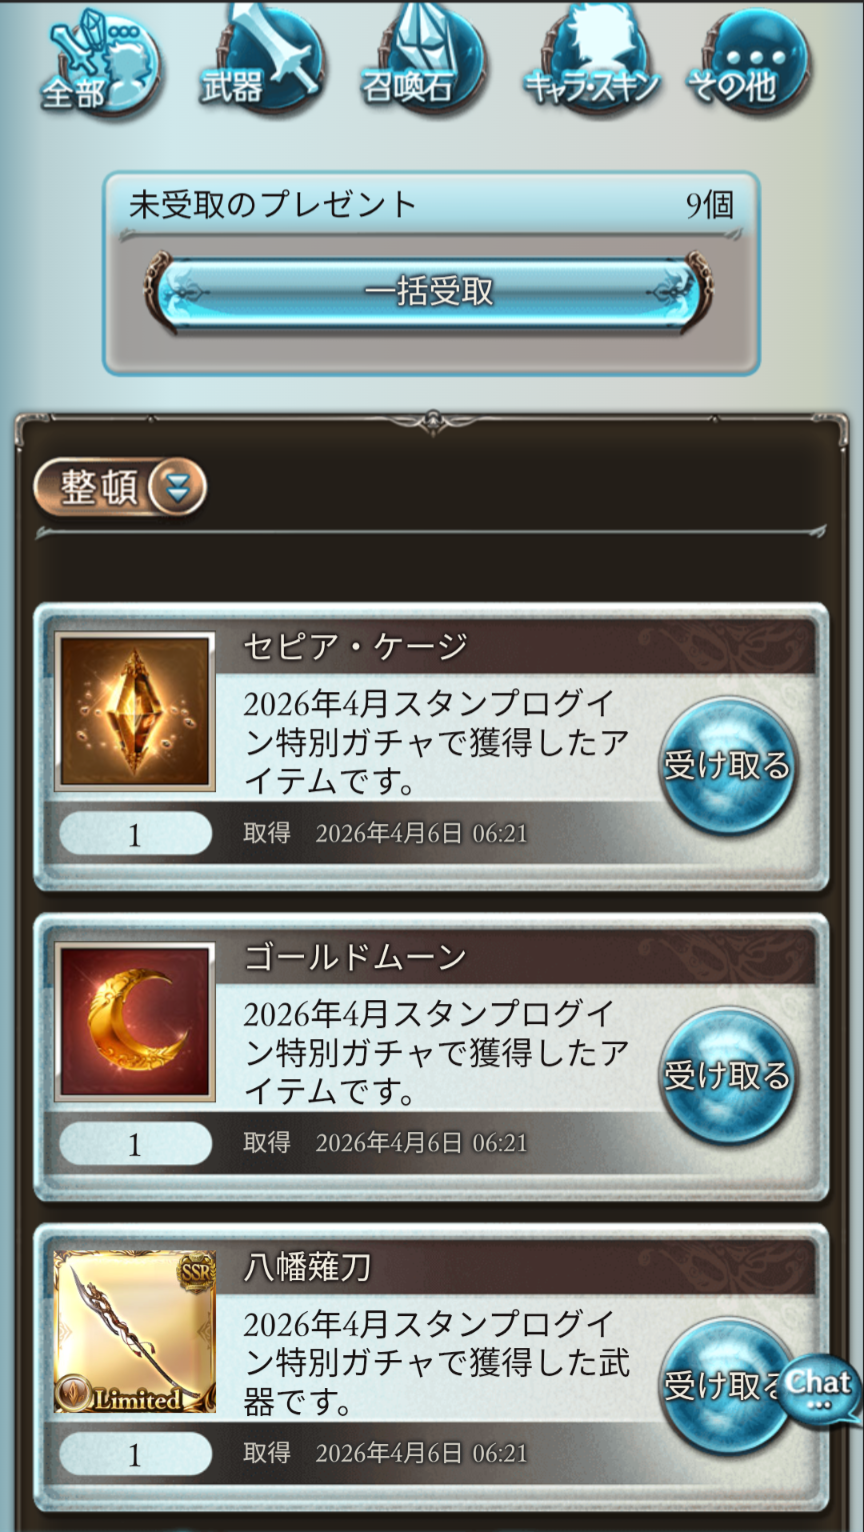864x1532 pixels.
Task: Open the その他 (Others) category icon
Action: [x=748, y=62]
